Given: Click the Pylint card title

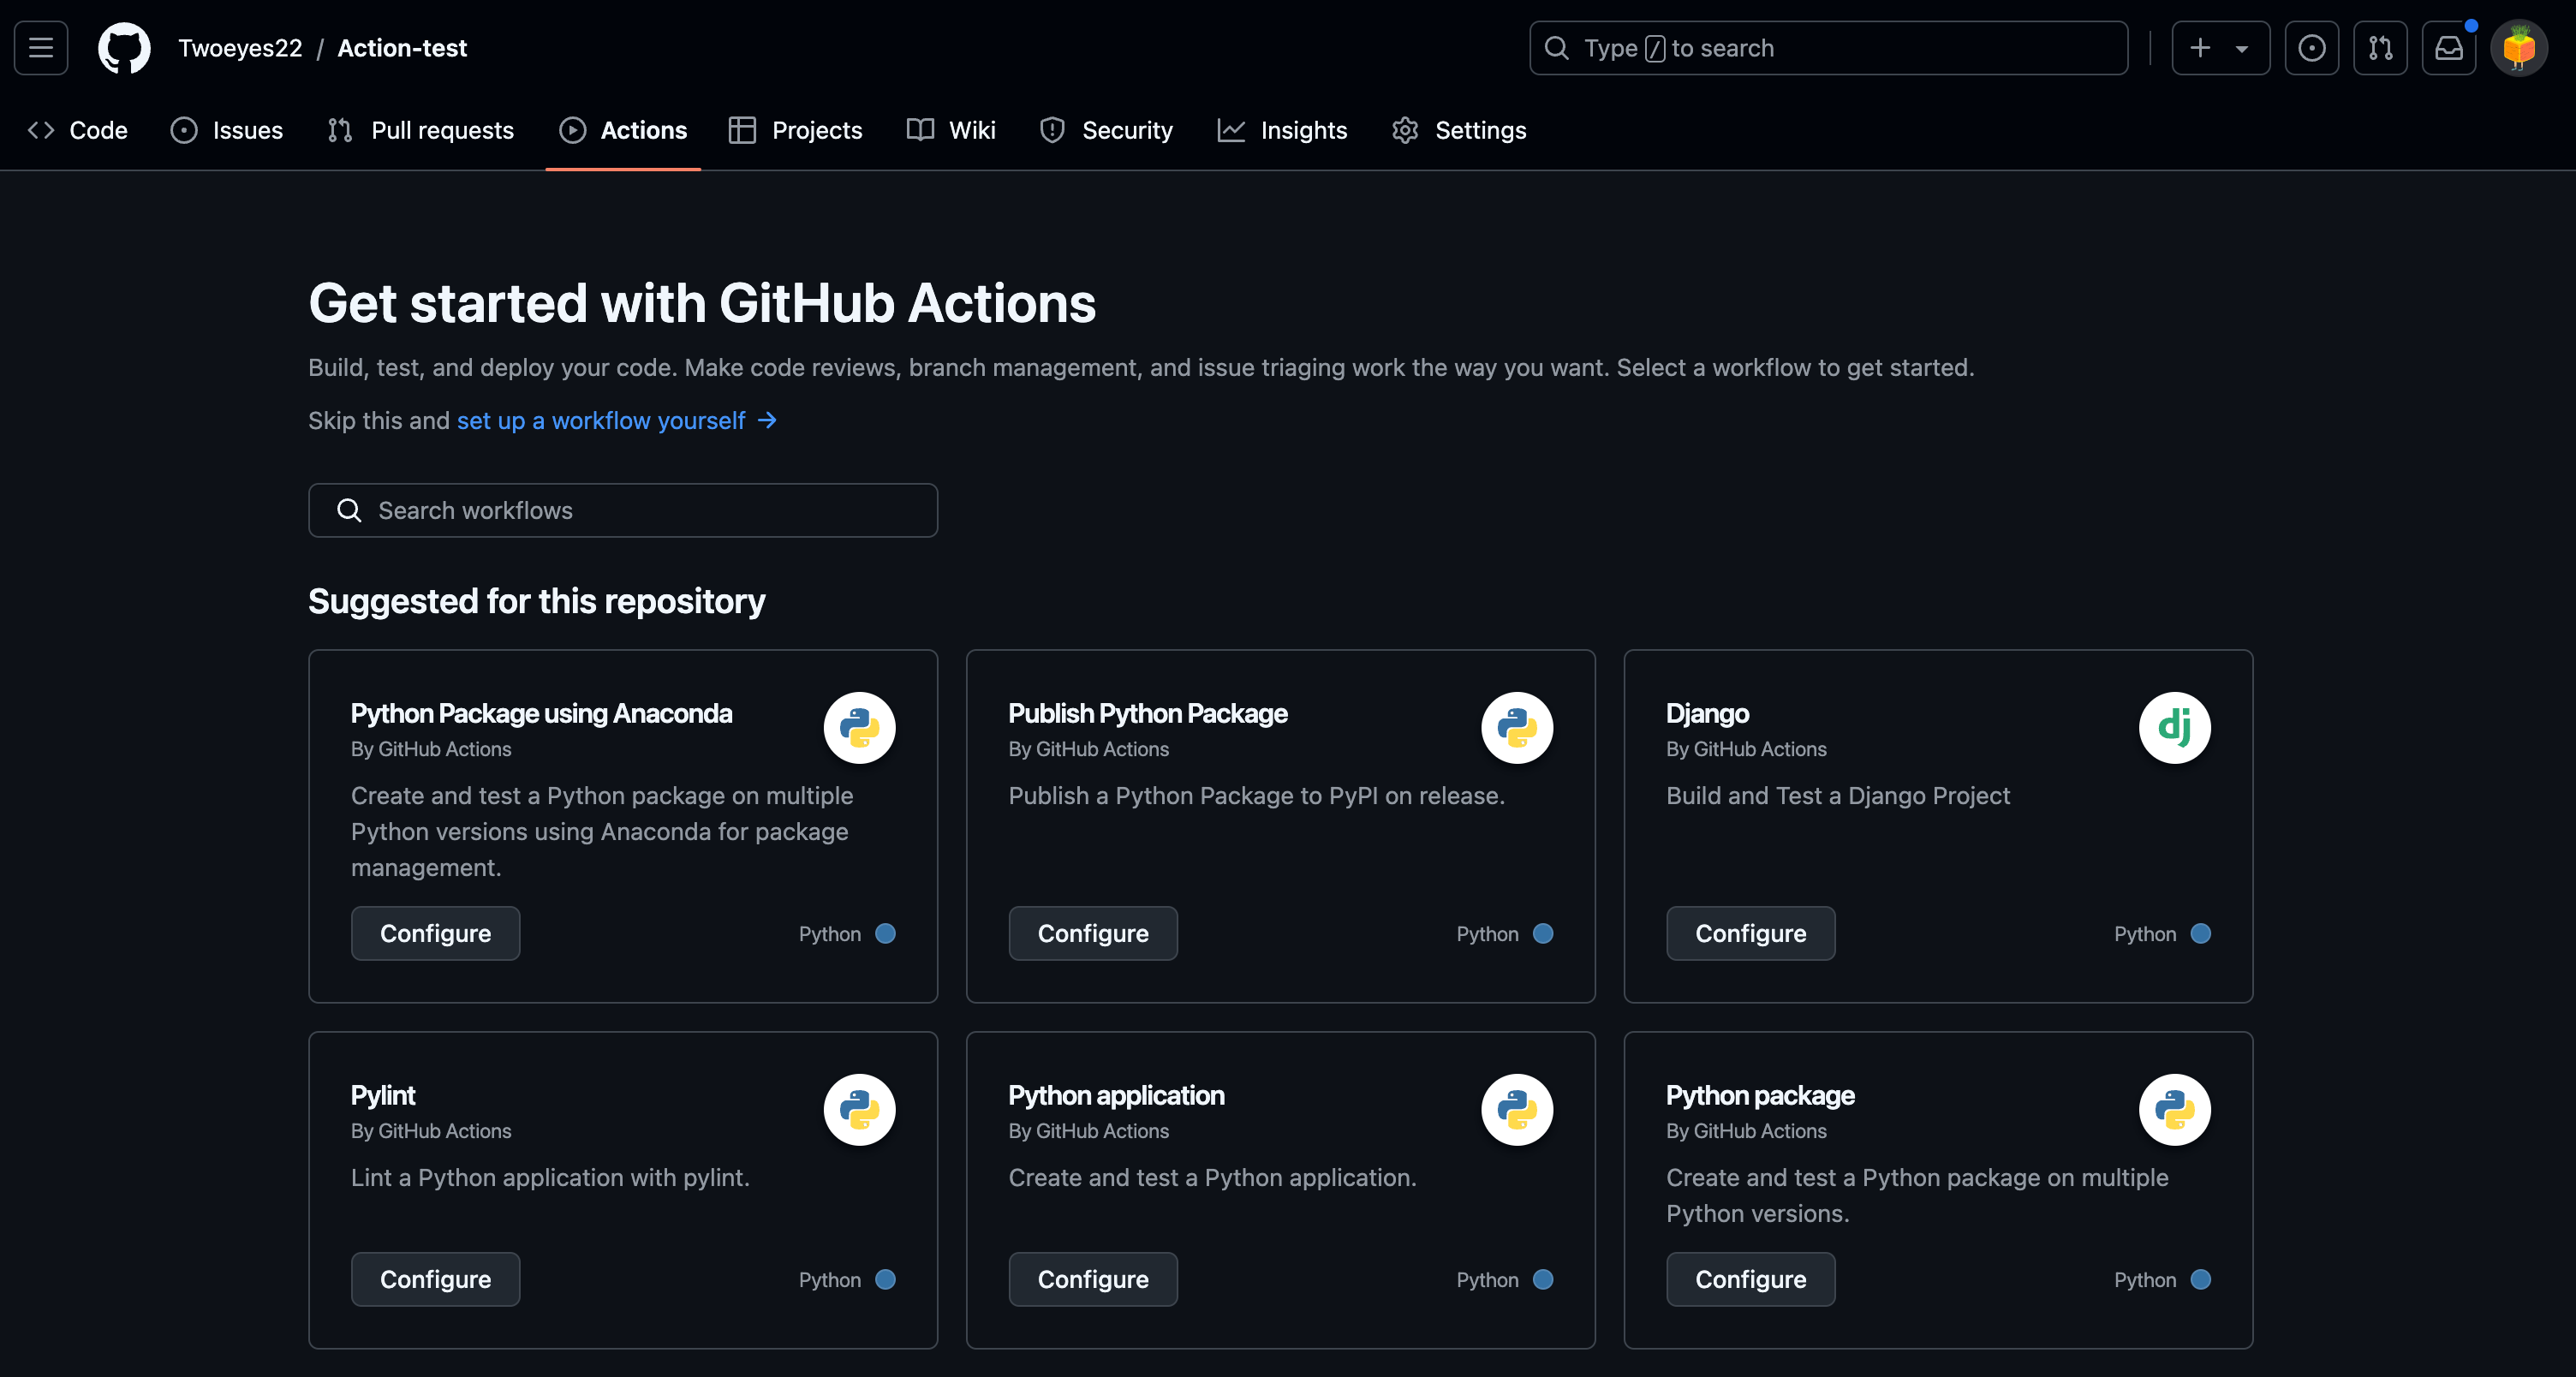Looking at the screenshot, I should (x=383, y=1095).
